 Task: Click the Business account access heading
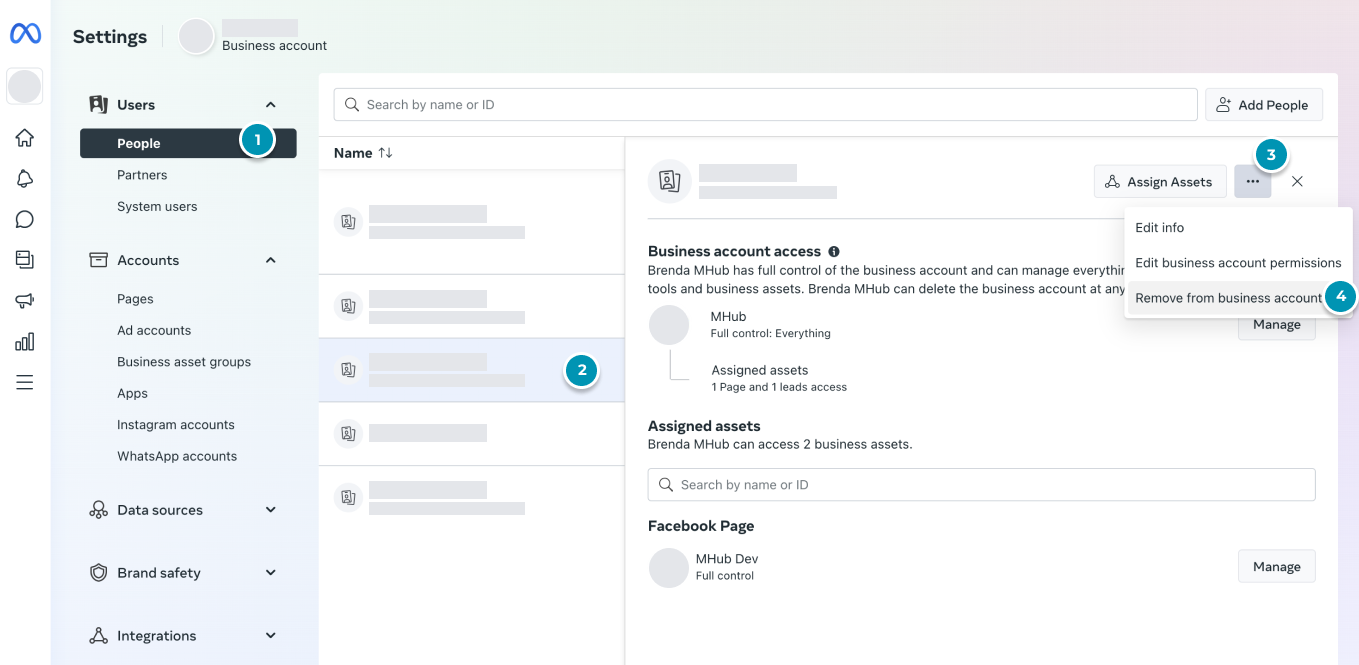point(734,252)
